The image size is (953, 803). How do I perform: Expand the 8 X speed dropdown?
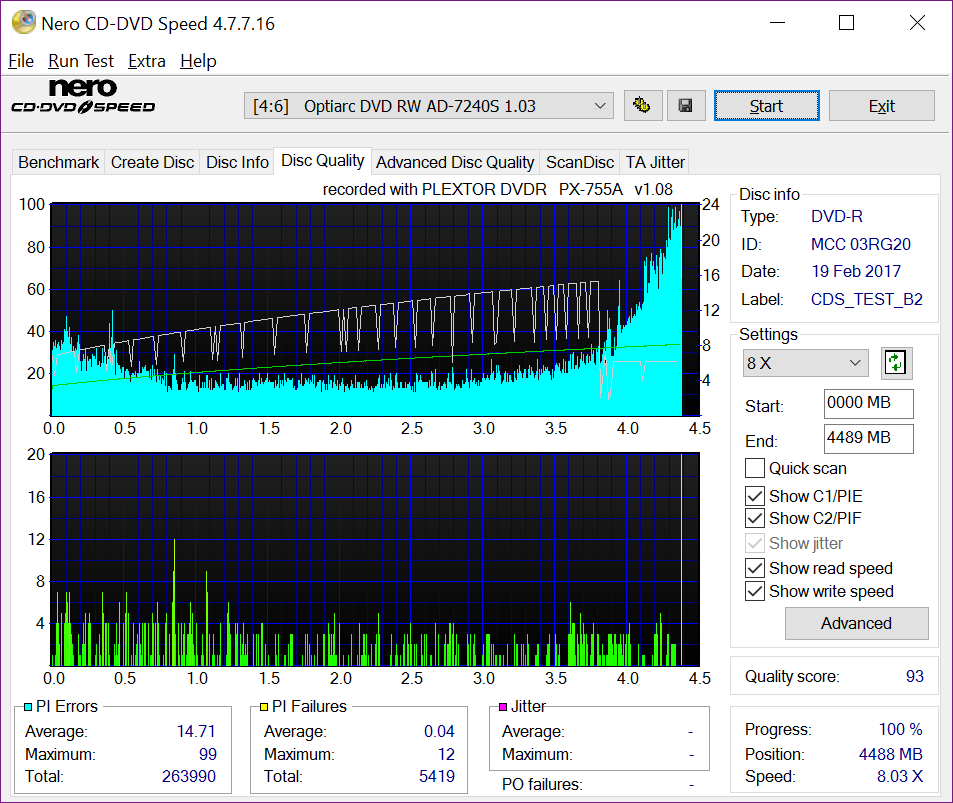point(805,363)
